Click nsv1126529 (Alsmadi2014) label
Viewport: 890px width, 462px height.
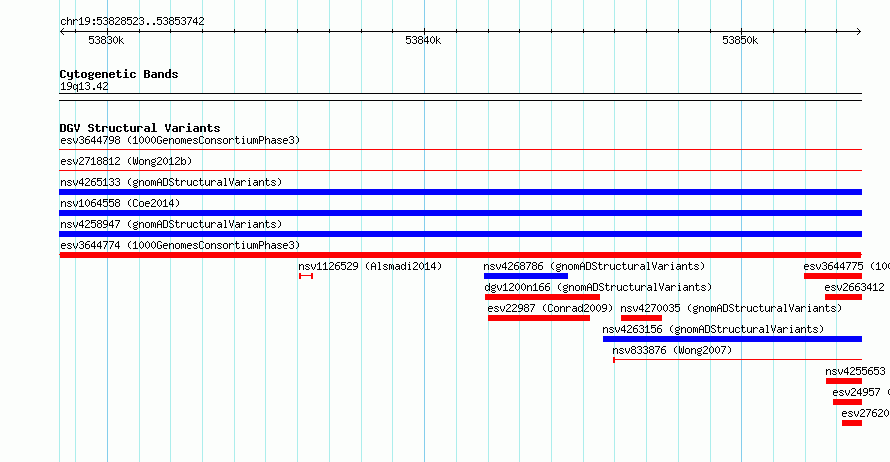coord(370,266)
